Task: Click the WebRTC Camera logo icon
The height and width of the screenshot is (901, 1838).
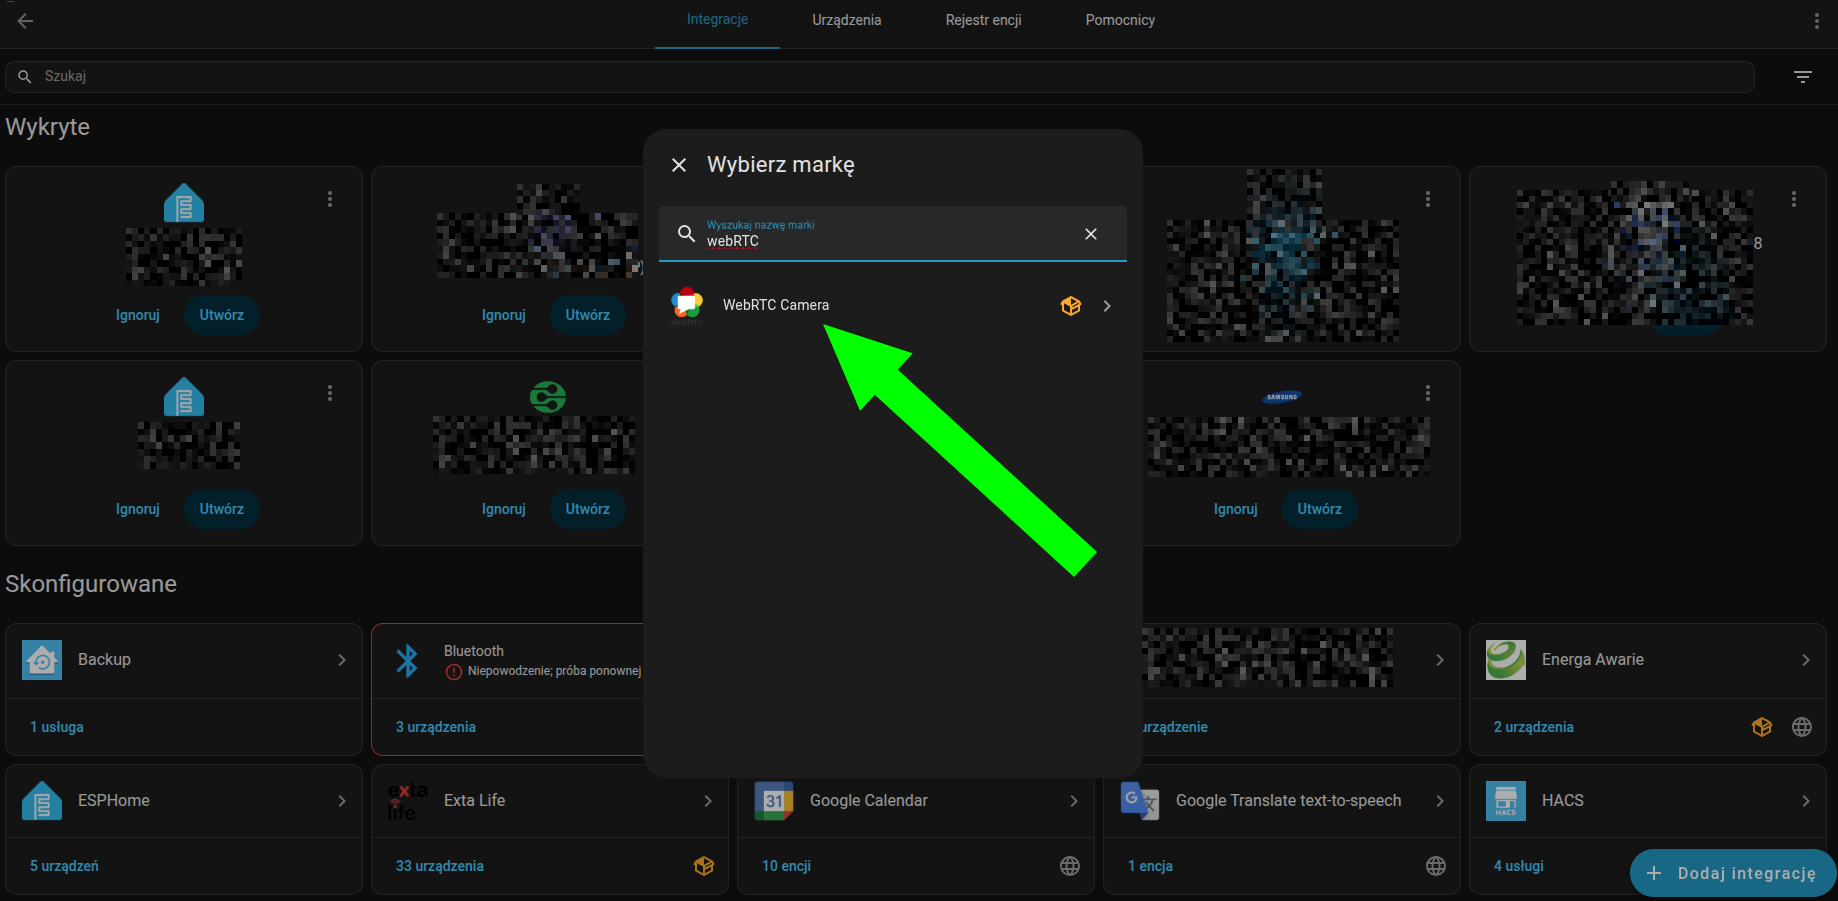Action: coord(687,304)
